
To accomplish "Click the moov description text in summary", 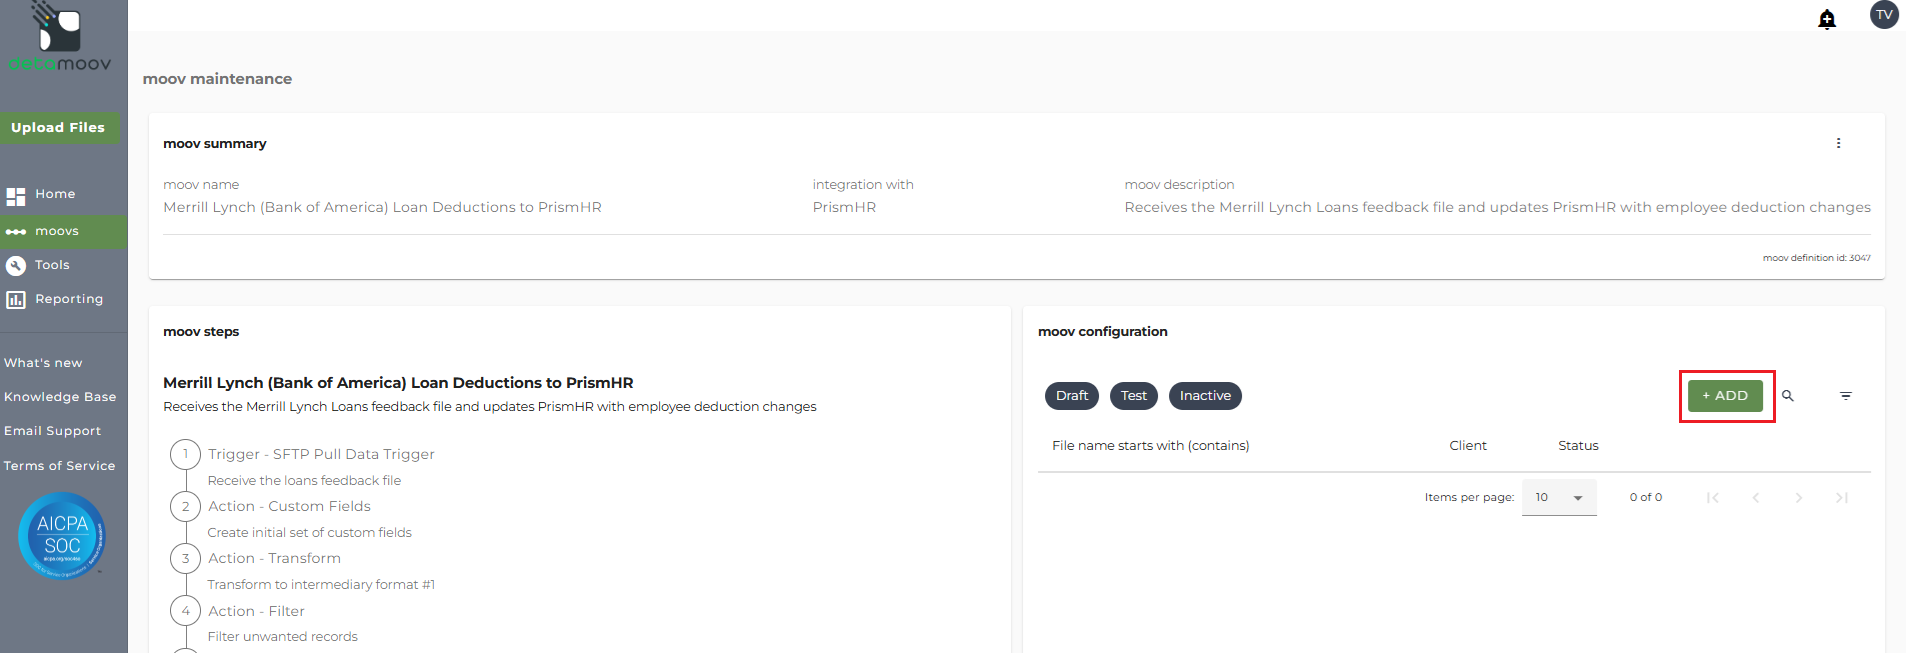I will (1497, 207).
